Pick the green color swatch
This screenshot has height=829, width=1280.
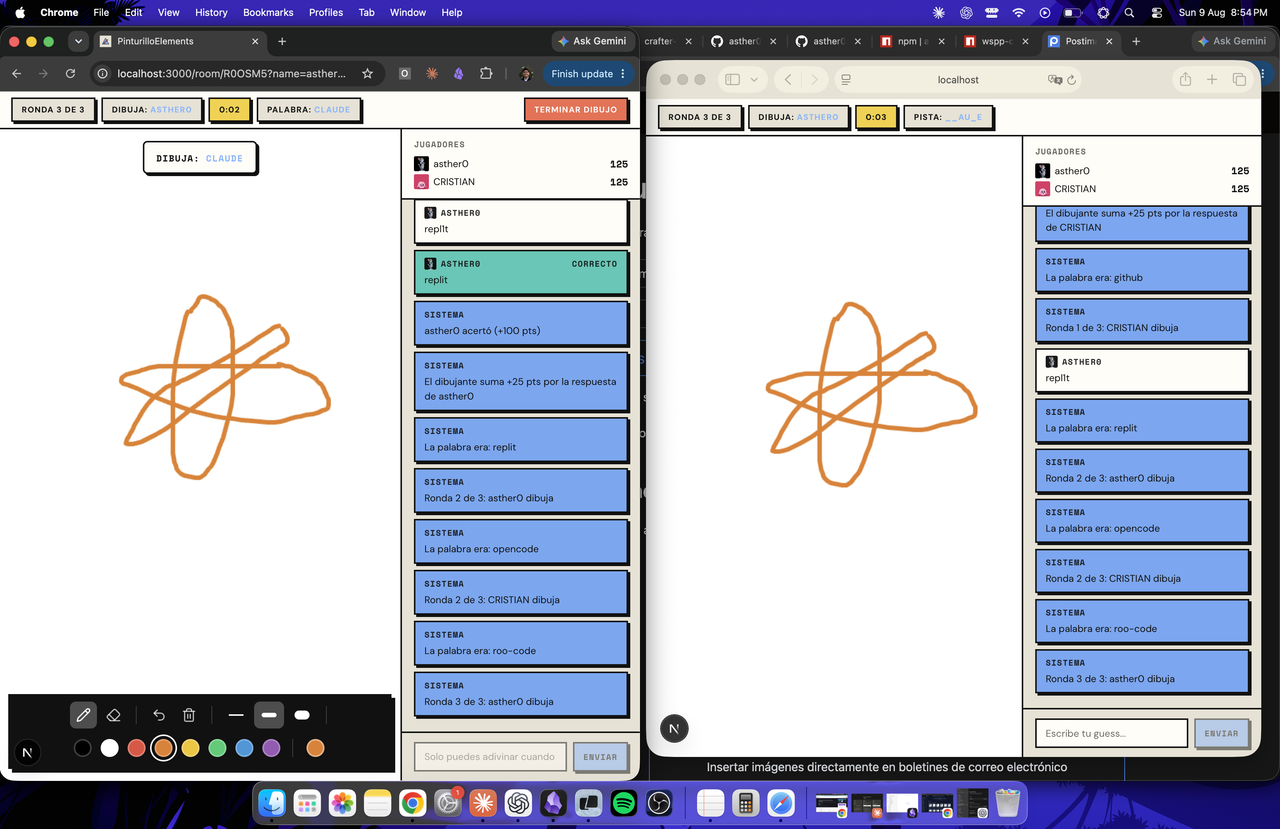(x=217, y=748)
